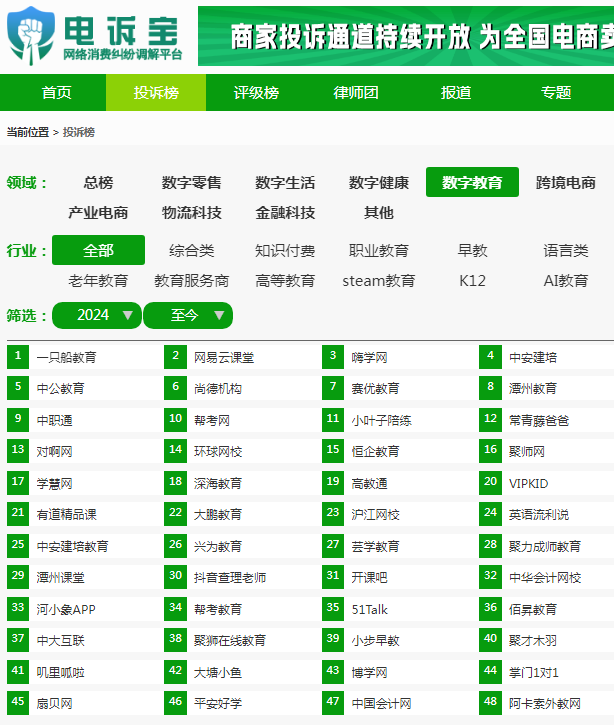Filter industry by K12
Screen dimensions: 614x725
(472, 280)
